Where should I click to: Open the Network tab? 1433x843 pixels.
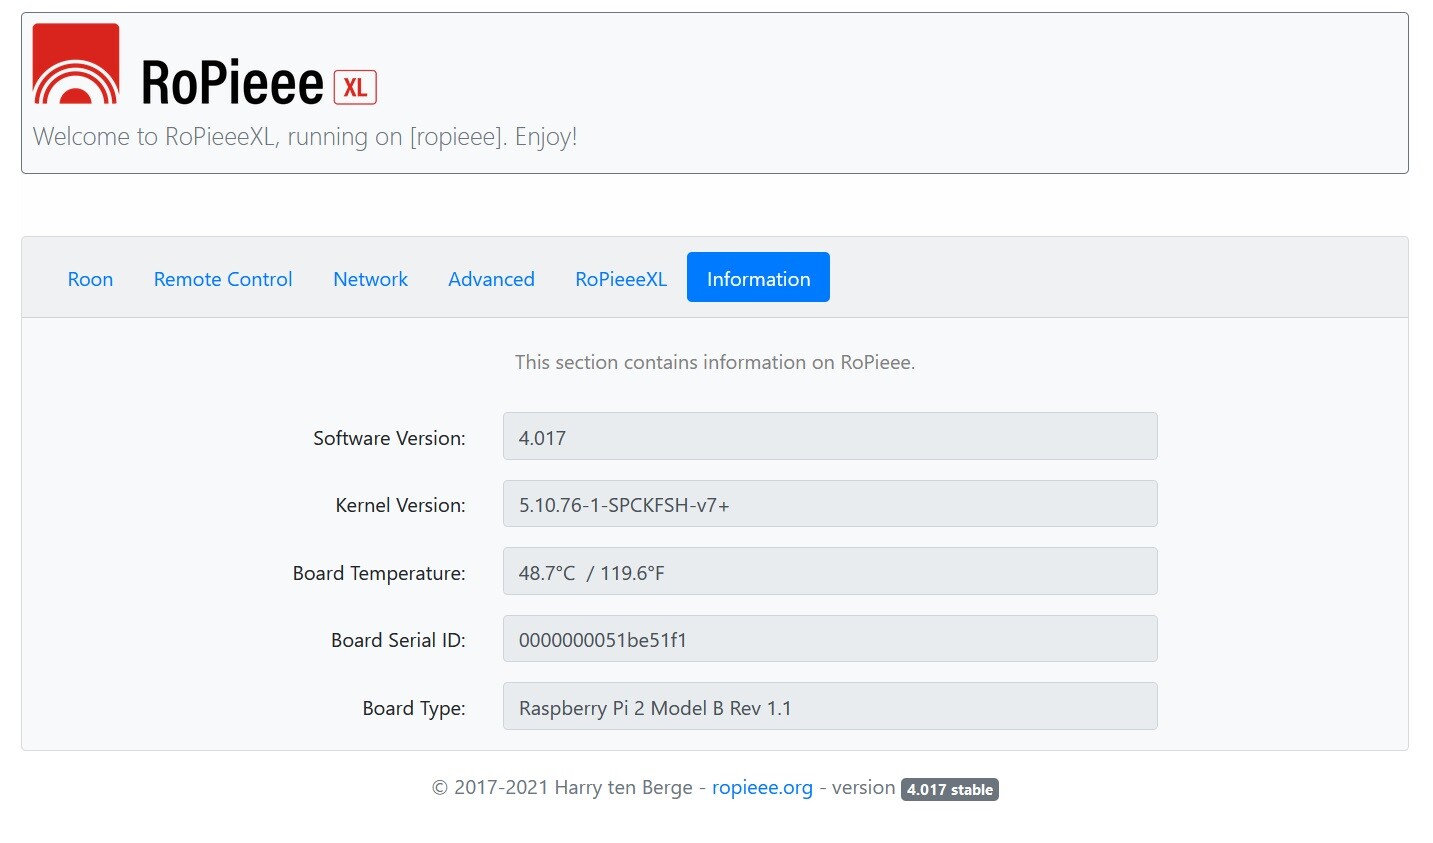point(370,279)
